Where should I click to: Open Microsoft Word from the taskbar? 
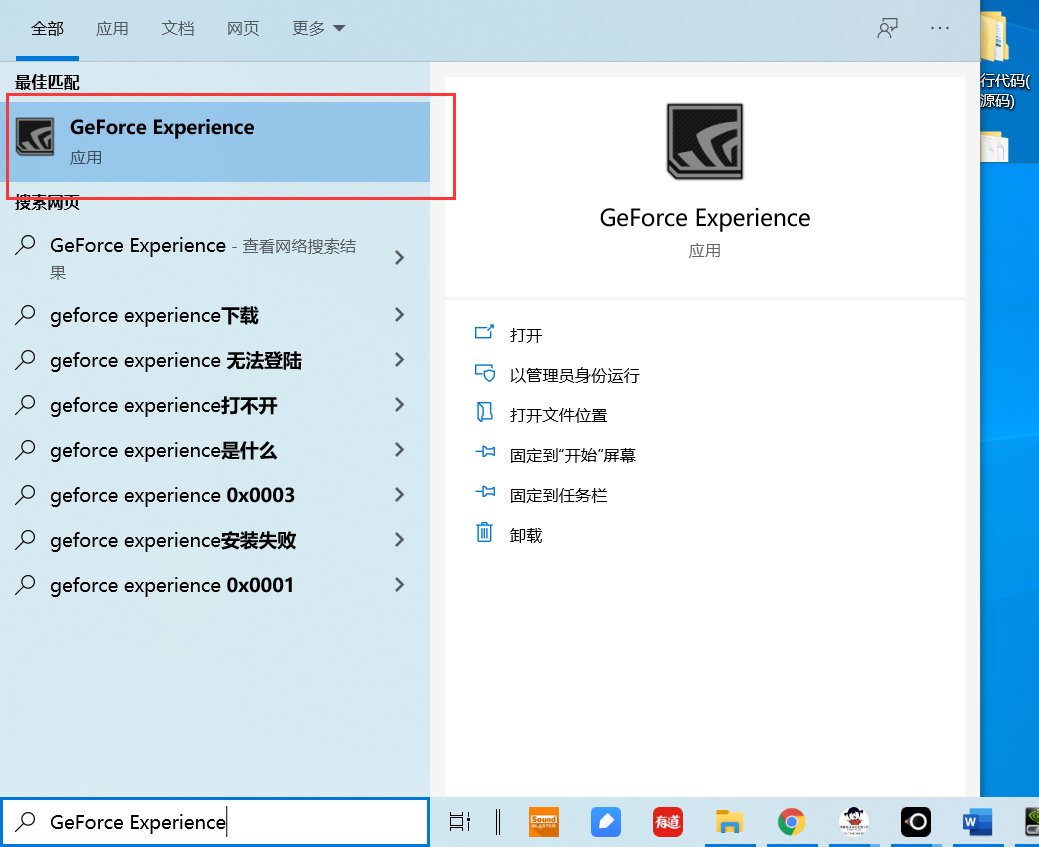[x=977, y=822]
